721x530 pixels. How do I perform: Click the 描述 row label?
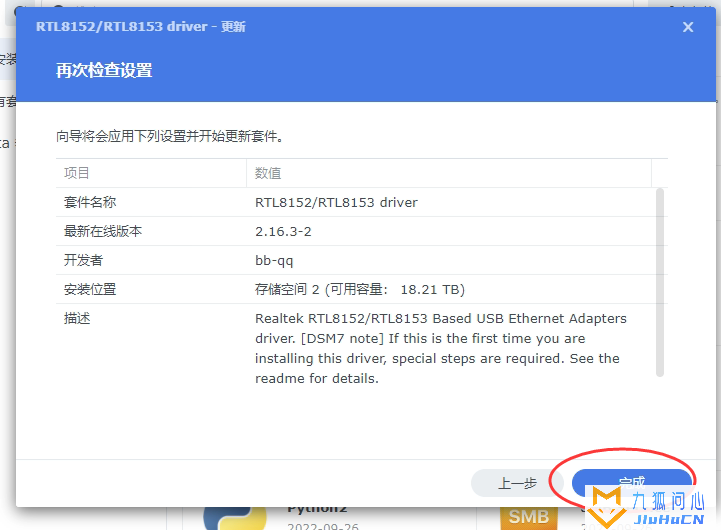tap(77, 318)
